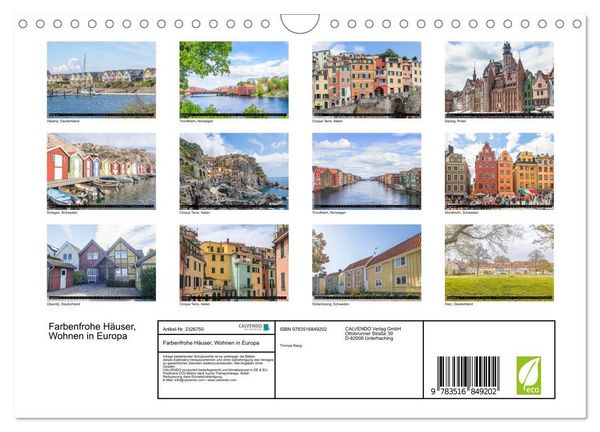Click the barcode number '9 783516 849202'
This screenshot has height=432, width=600.
[463, 391]
